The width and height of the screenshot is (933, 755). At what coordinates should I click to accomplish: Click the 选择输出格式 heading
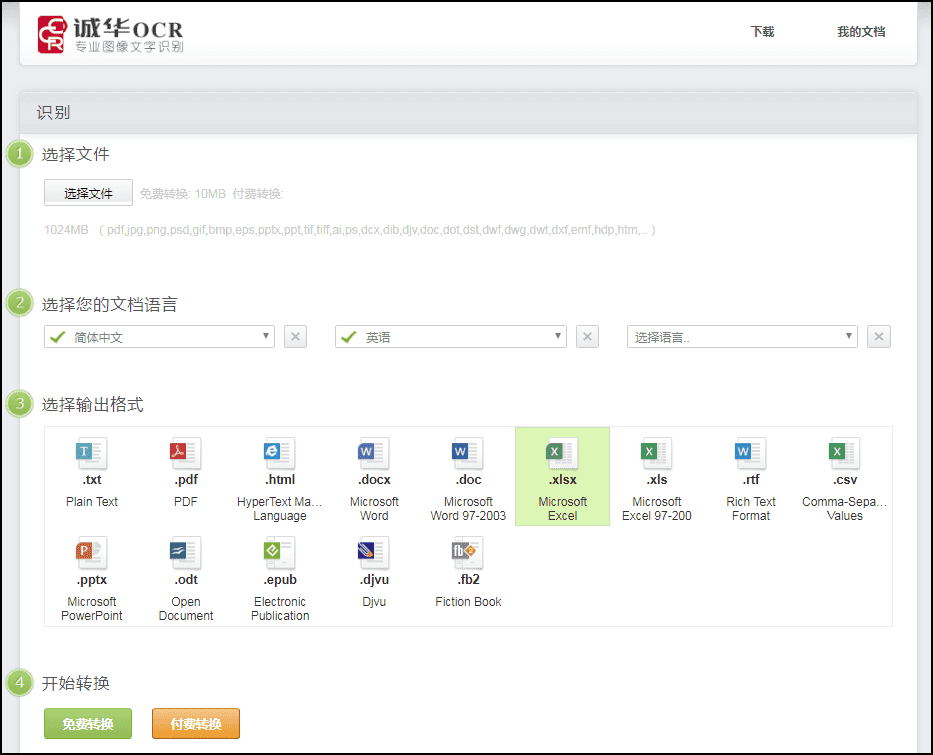tap(93, 405)
